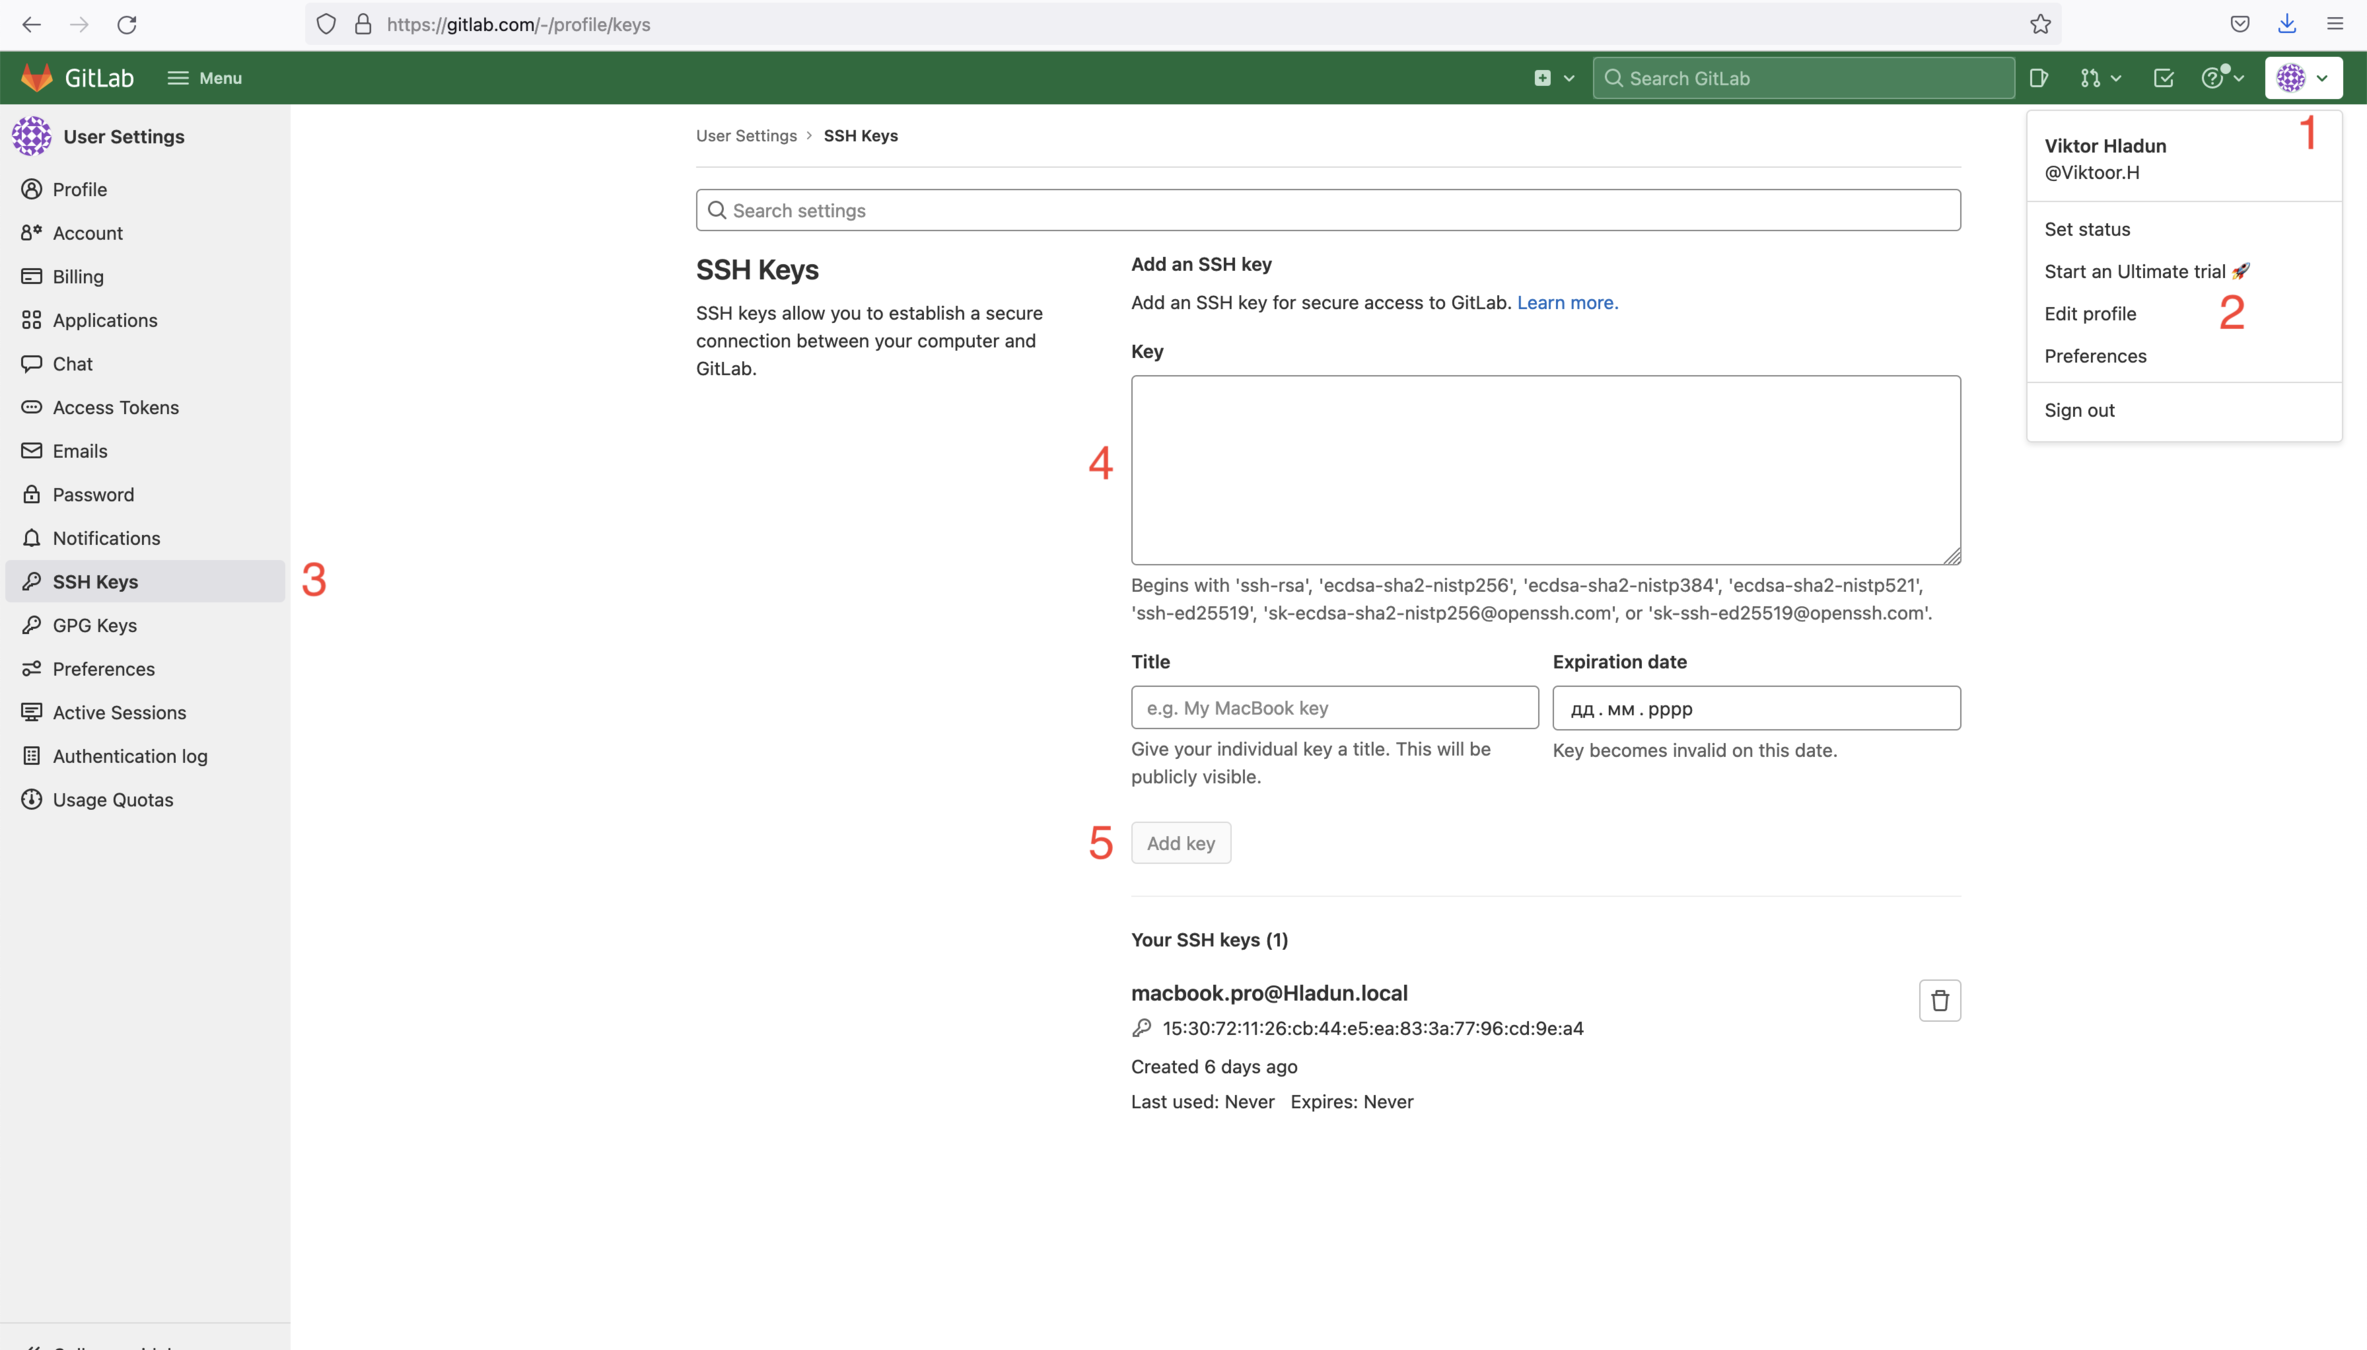The image size is (2367, 1350).
Task: Open the Issues icon in top bar
Action: (2038, 78)
